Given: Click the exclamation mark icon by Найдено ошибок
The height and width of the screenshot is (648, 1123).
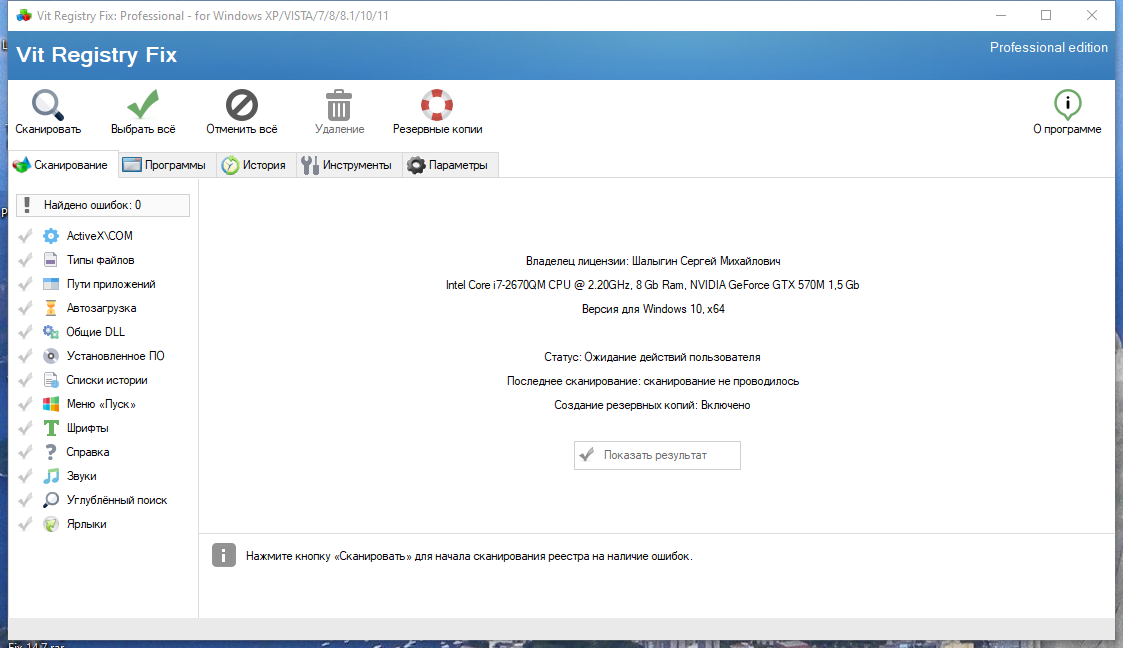Looking at the screenshot, I should tap(27, 205).
